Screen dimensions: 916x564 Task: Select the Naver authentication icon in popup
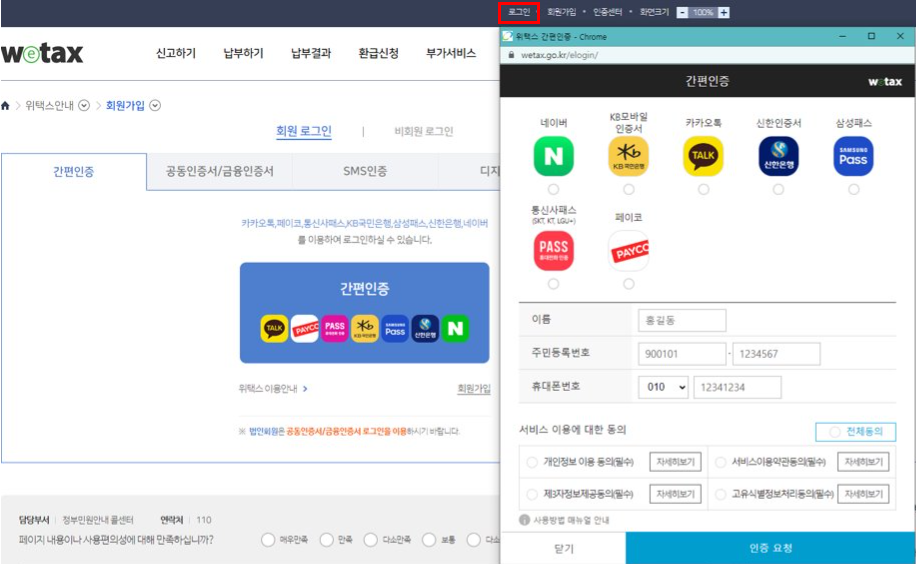[x=553, y=156]
